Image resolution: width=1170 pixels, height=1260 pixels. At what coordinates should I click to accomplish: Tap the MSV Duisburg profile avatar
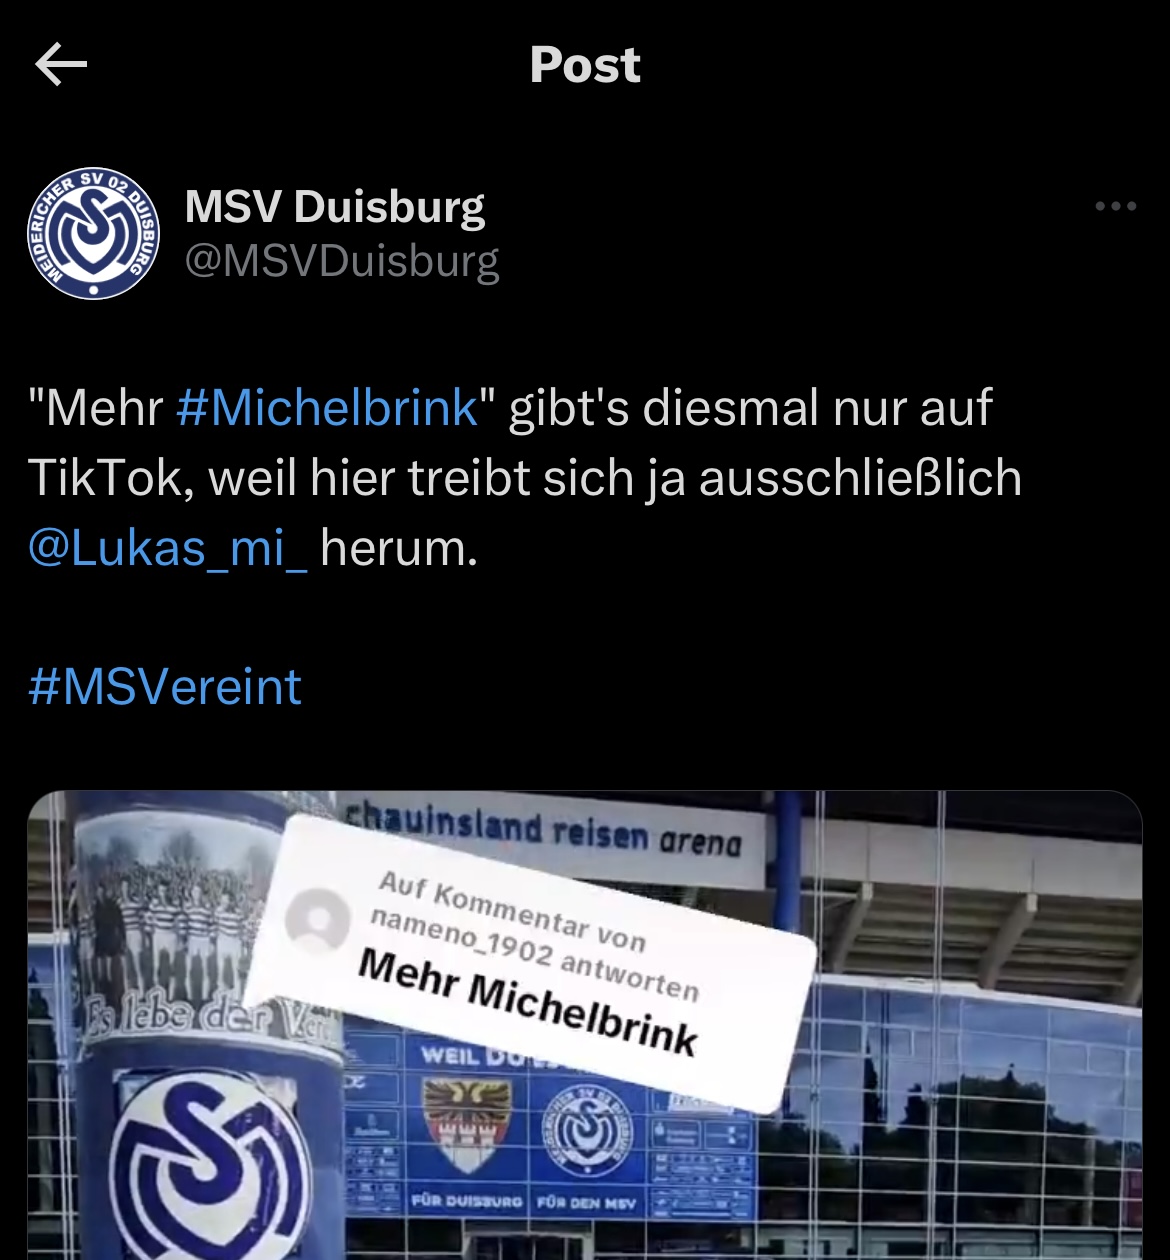pyautogui.click(x=93, y=233)
